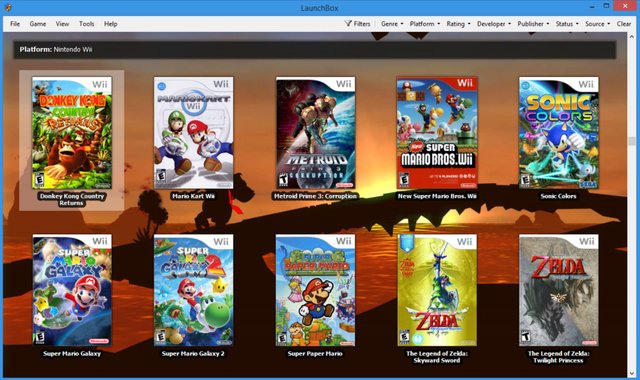Open the File menu
640x380 pixels.
pos(15,24)
